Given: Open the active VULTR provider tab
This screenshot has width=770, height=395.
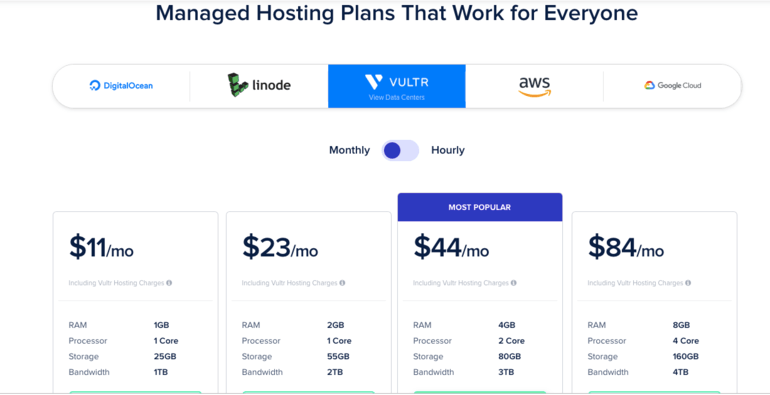Looking at the screenshot, I should click(397, 86).
